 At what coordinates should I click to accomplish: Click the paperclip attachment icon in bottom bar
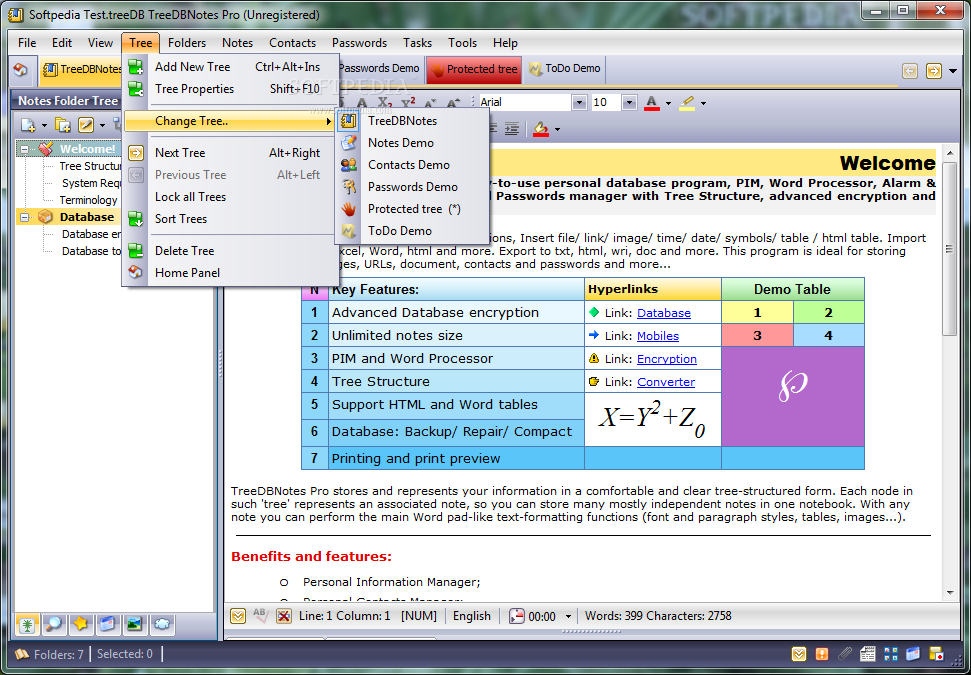845,654
